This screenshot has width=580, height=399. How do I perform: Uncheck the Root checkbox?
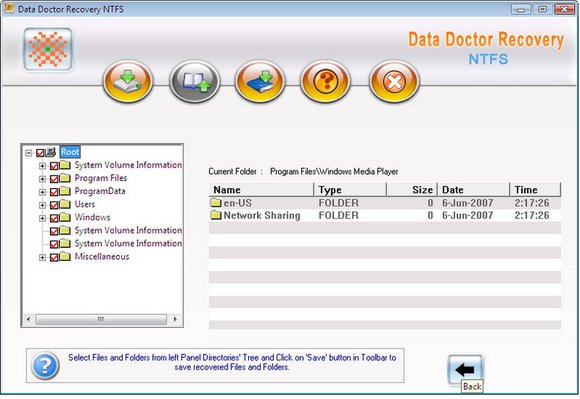pos(40,153)
